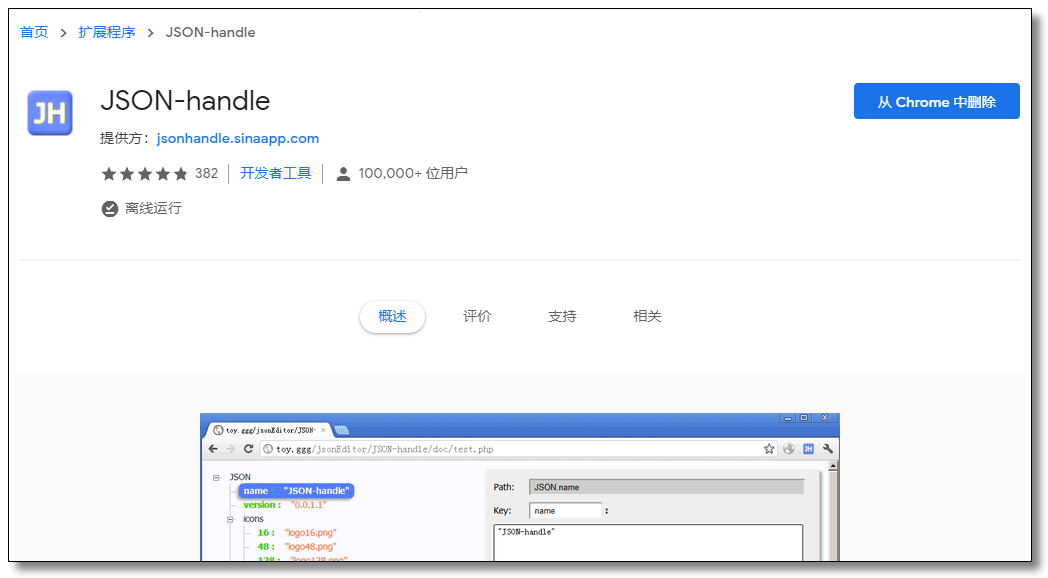Screen dimensions: 1048x578
Task: Click the Key input containing name
Action: pyautogui.click(x=565, y=511)
